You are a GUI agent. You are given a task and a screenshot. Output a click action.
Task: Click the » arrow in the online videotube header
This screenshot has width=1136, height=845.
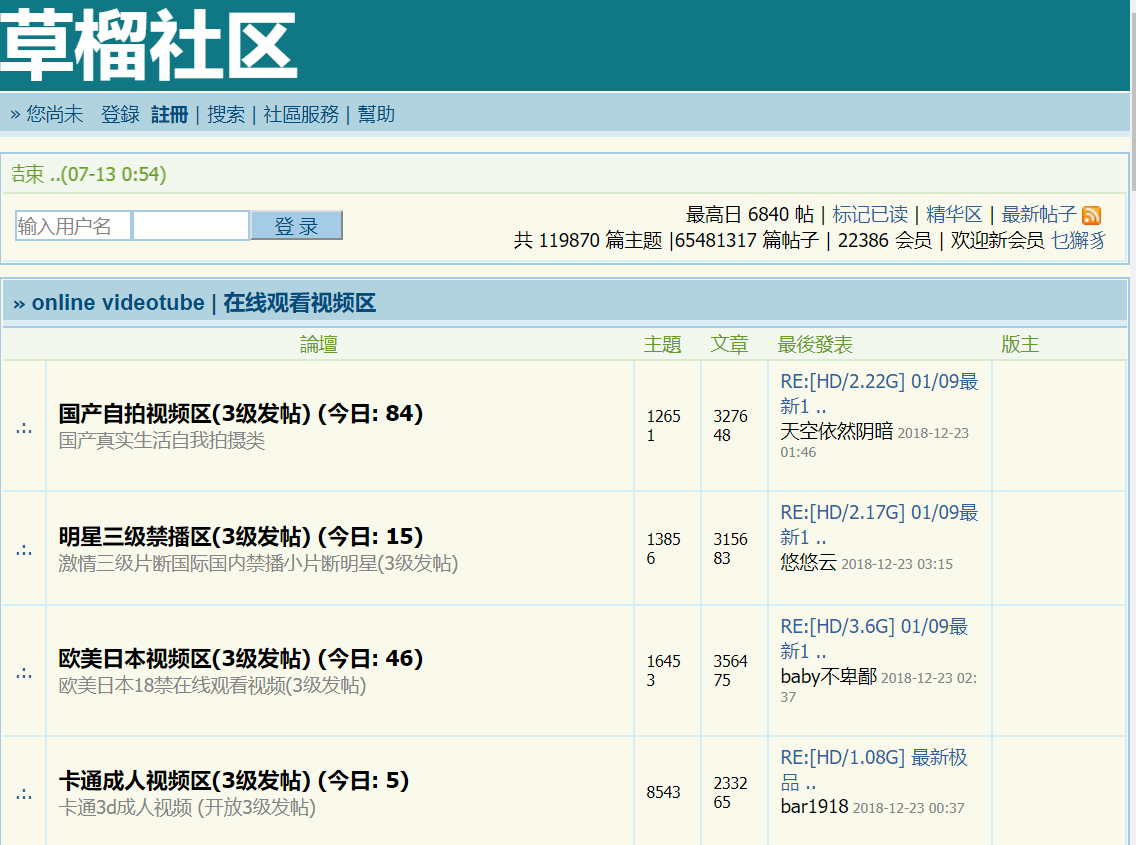point(18,303)
